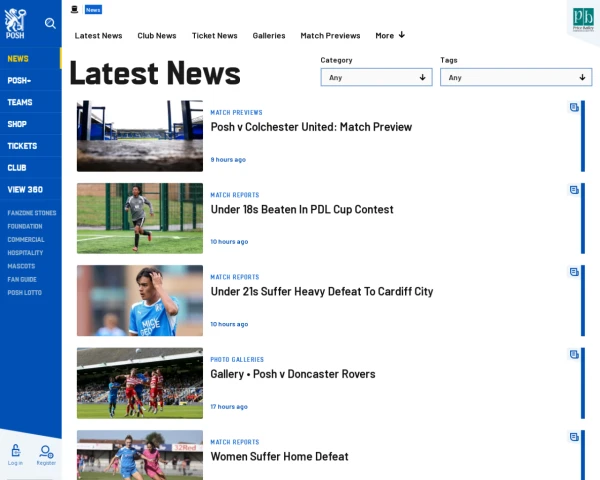This screenshot has height=480, width=600.
Task: Go to Fanzone Stones link
Action: (32, 213)
